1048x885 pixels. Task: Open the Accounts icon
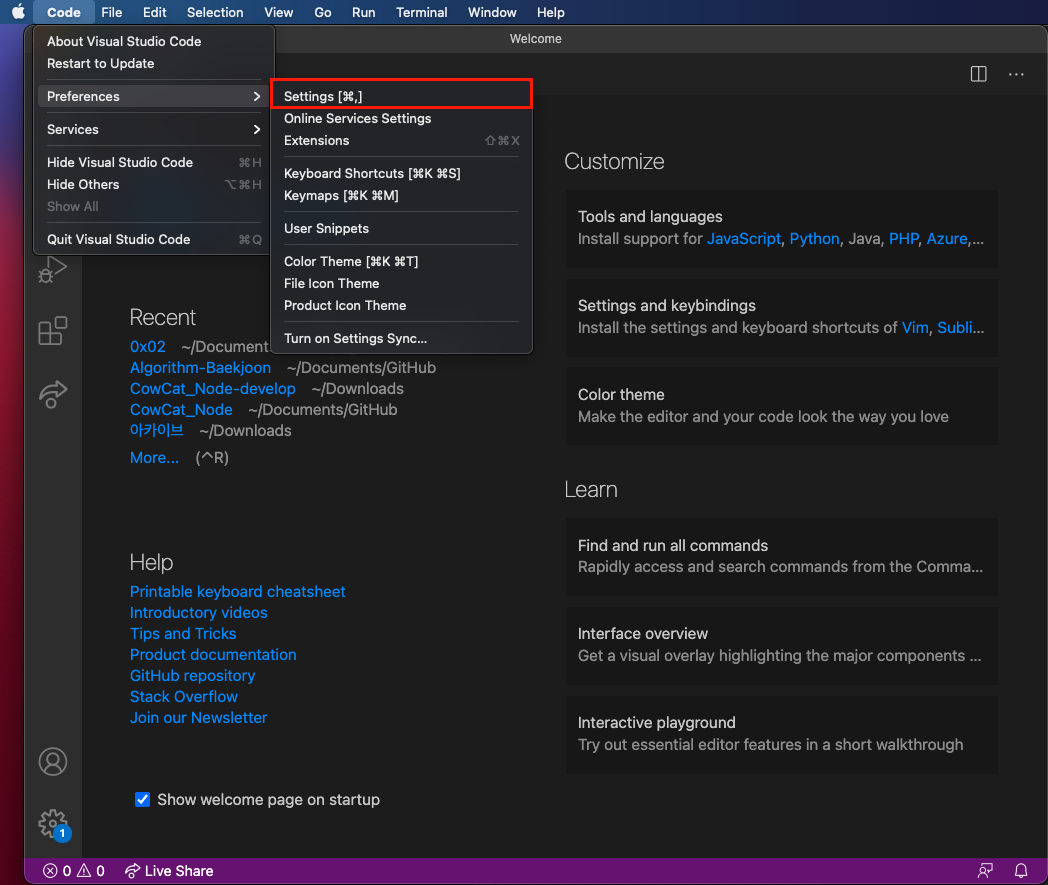pos(53,761)
